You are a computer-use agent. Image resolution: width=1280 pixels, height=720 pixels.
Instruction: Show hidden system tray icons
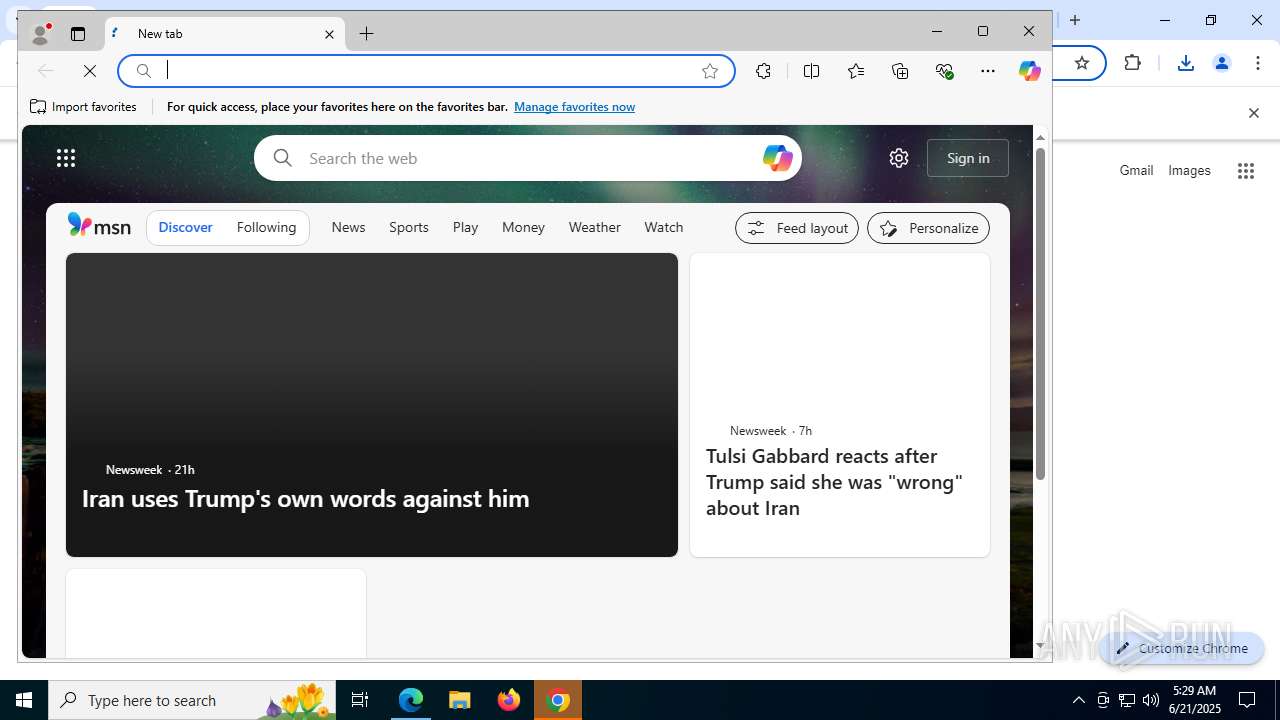pyautogui.click(x=1078, y=700)
